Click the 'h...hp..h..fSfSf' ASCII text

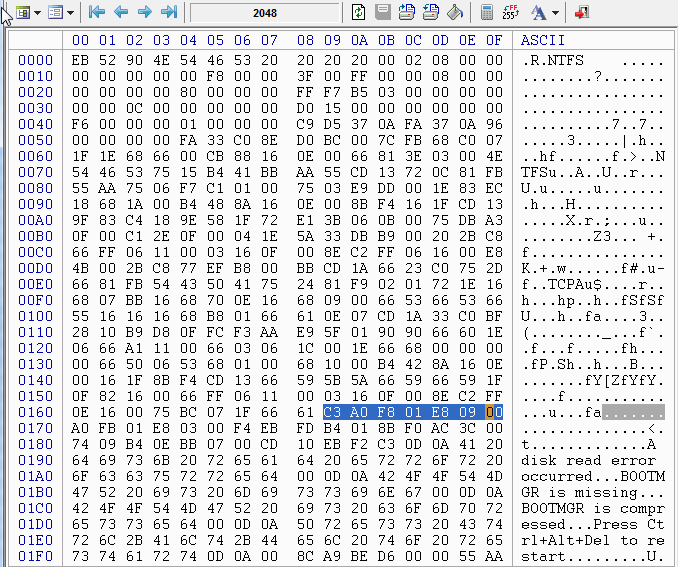pos(593,300)
